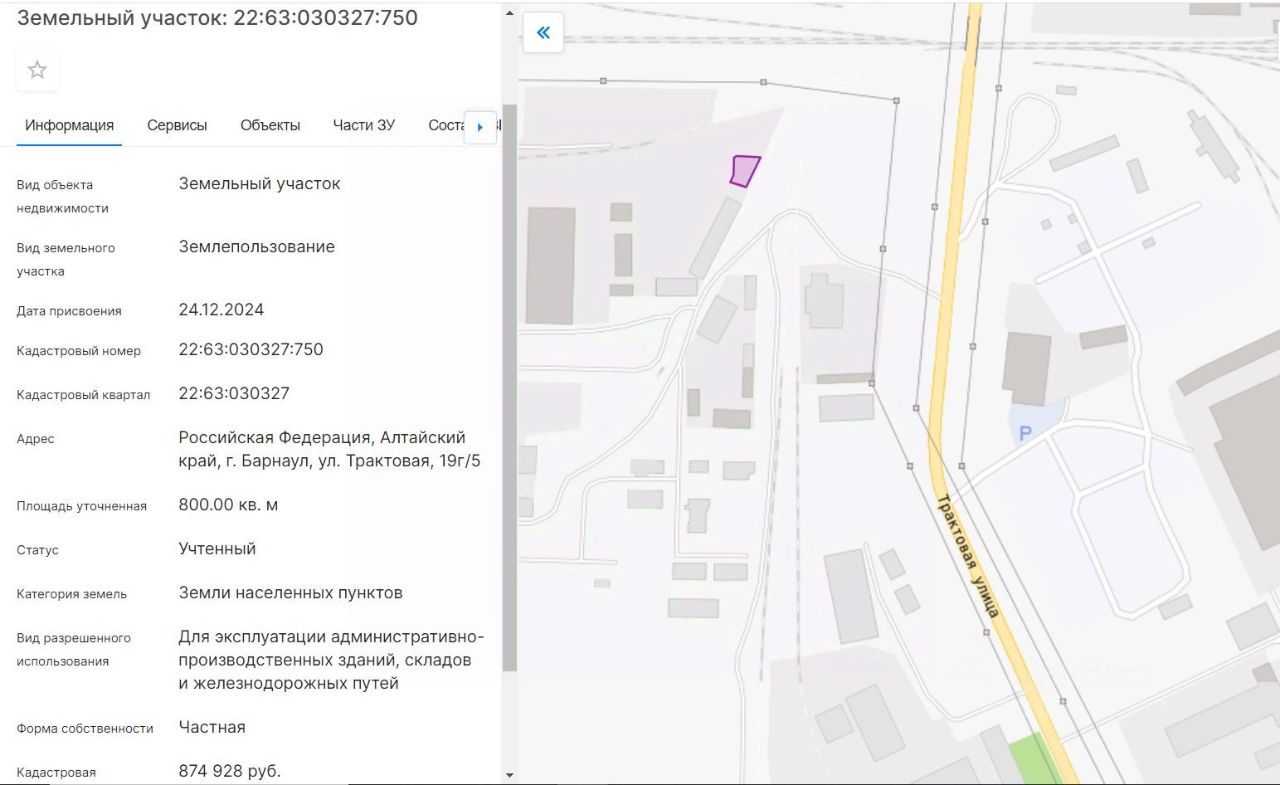This screenshot has height=785, width=1280.
Task: Select the purple parcel outline on the map
Action: pos(744,171)
